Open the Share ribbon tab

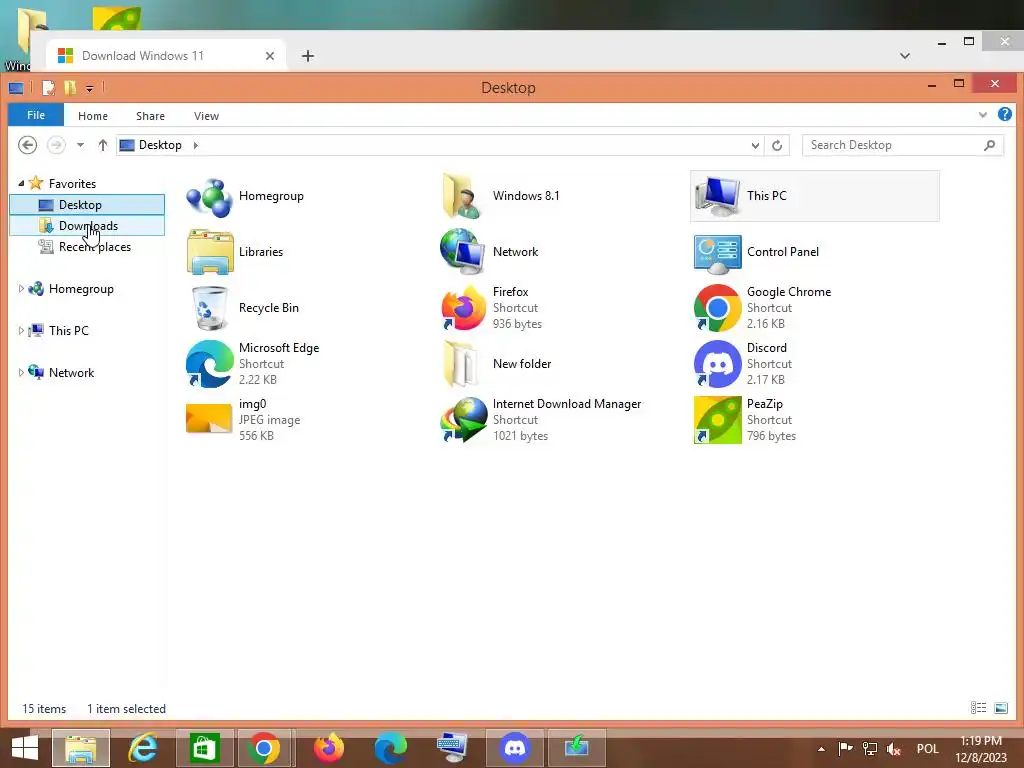(x=150, y=116)
